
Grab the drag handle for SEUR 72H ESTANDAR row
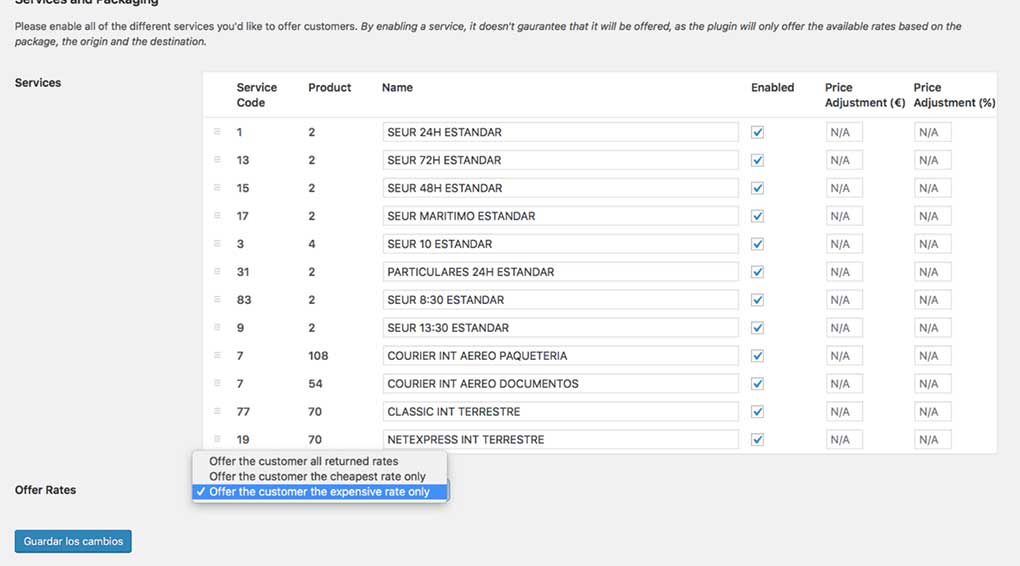217,159
